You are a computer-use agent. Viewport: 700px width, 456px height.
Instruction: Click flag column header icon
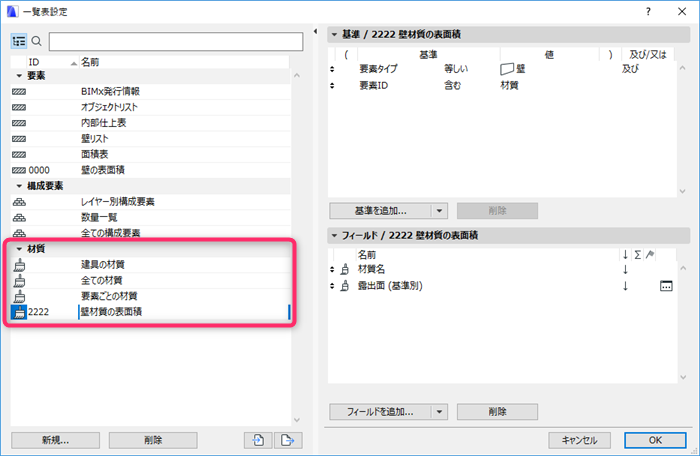click(x=650, y=255)
